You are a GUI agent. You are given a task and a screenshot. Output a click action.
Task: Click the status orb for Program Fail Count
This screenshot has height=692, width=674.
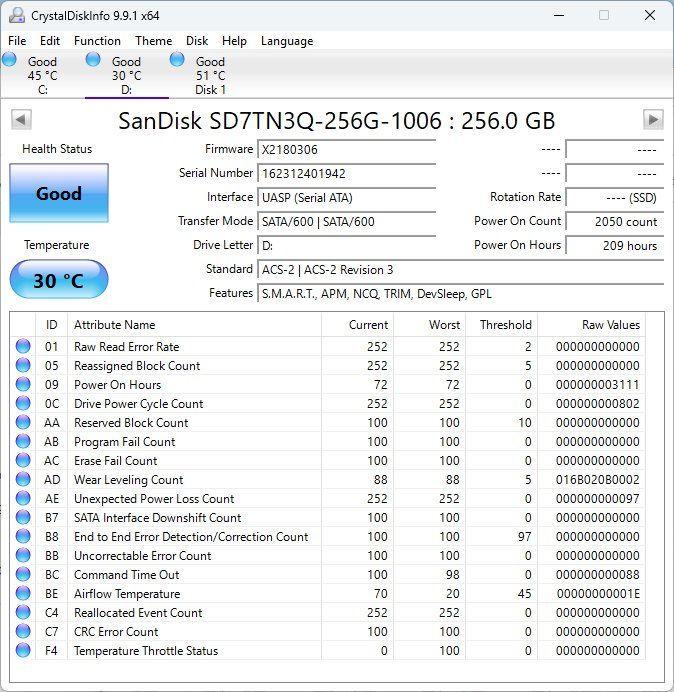coord(23,441)
